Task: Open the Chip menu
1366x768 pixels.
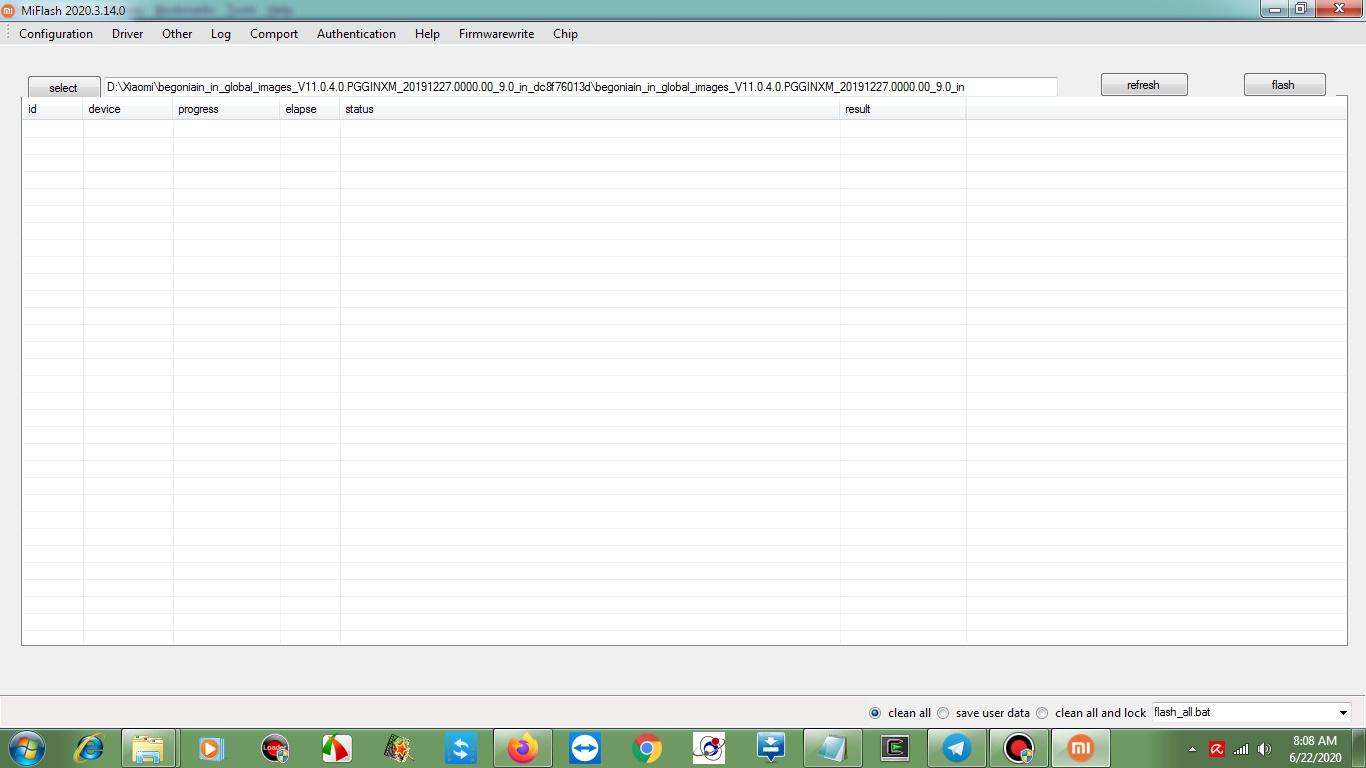Action: click(x=565, y=34)
